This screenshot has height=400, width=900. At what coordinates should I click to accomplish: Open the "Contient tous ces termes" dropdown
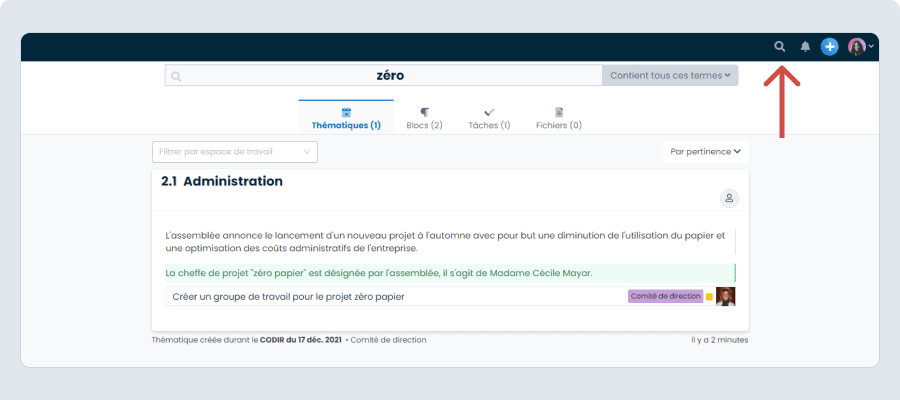[x=670, y=75]
